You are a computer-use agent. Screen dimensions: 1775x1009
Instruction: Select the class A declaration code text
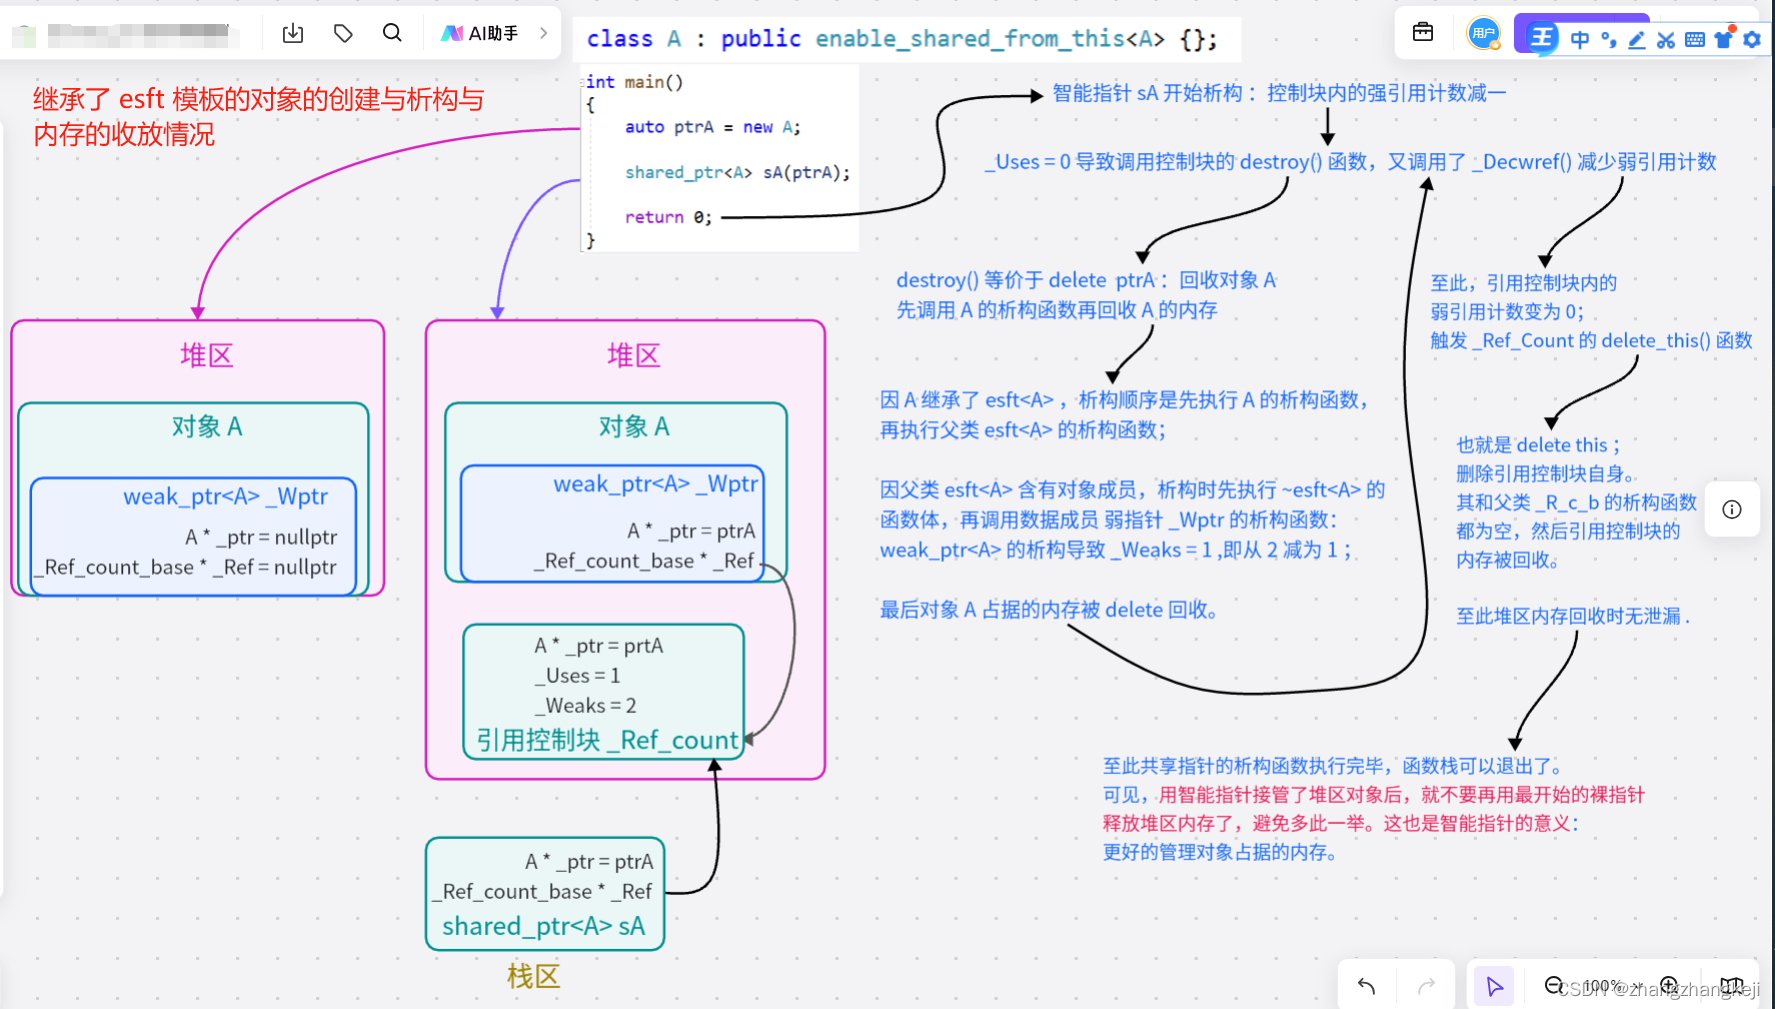901,39
